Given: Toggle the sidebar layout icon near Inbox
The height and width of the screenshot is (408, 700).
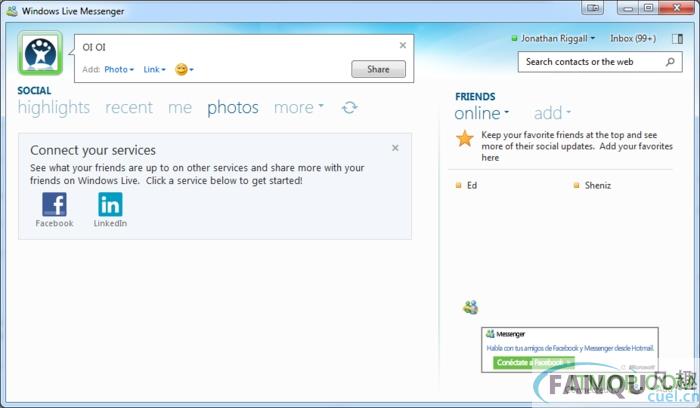Looking at the screenshot, I should pos(676,38).
